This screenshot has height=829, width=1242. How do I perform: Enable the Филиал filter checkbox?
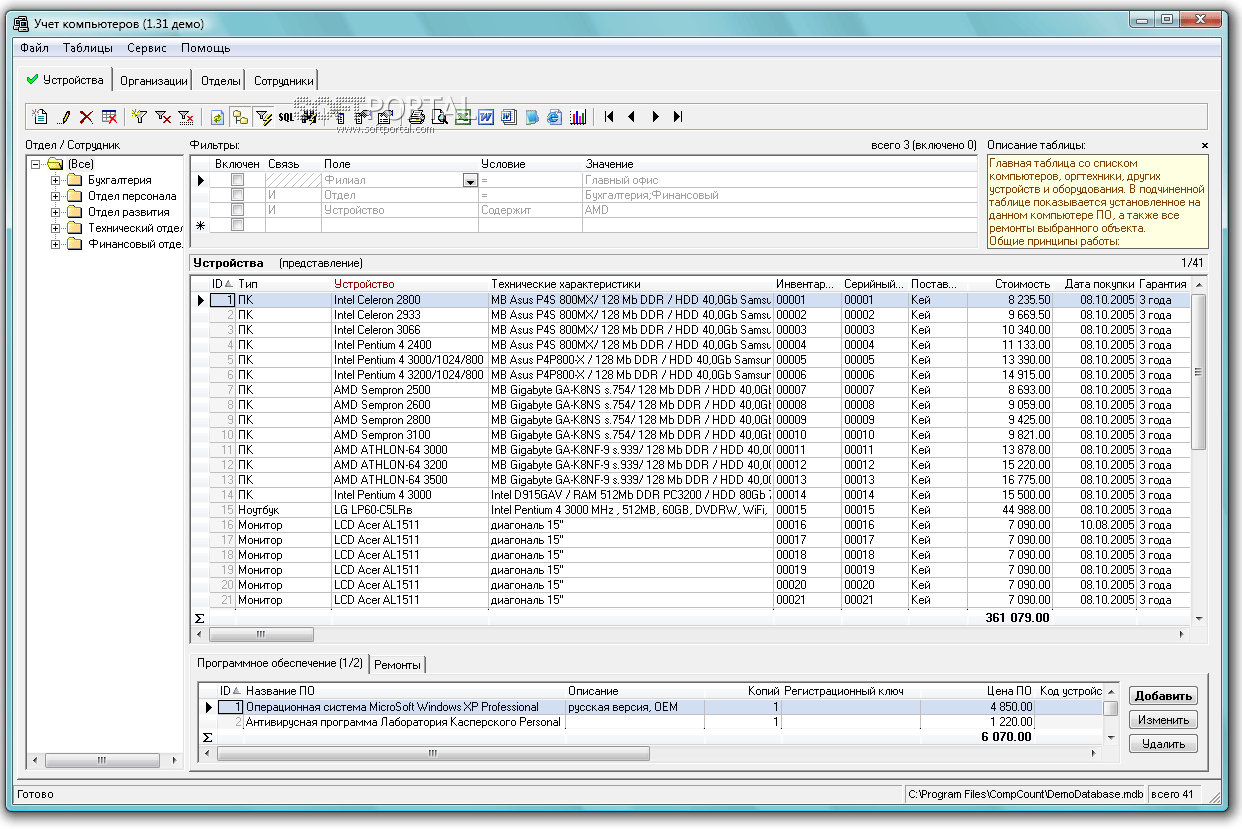tap(237, 180)
